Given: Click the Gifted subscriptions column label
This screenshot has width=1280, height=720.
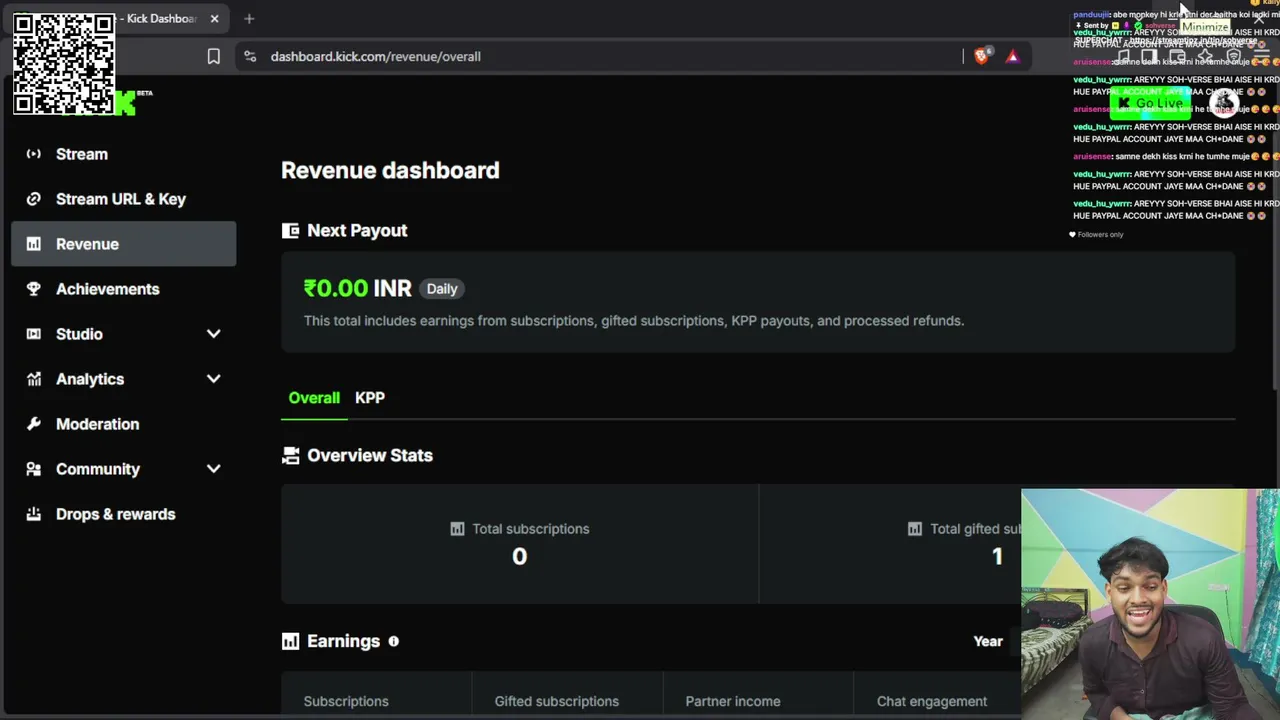Looking at the screenshot, I should (557, 702).
